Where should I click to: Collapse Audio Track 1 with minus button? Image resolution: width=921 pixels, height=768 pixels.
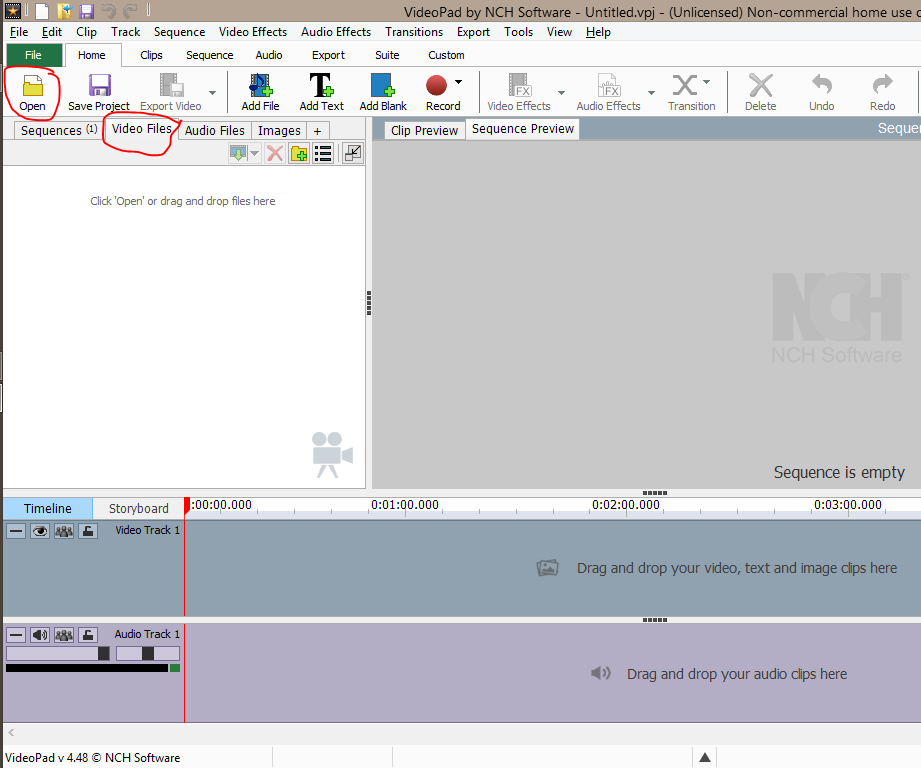point(16,635)
